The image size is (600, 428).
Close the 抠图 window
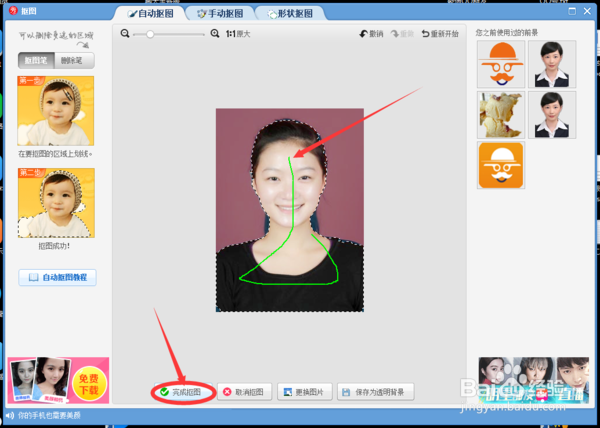pos(587,11)
